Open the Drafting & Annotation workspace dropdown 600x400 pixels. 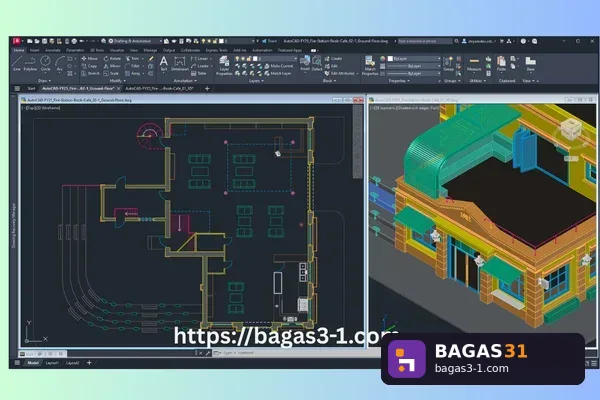pyautogui.click(x=135, y=41)
